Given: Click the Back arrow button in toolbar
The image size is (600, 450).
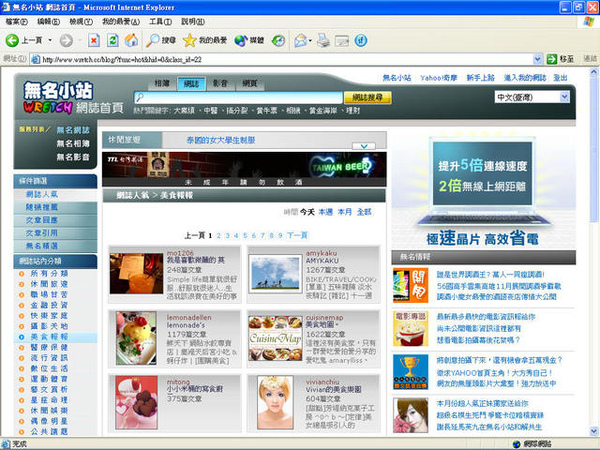Looking at the screenshot, I should [12, 40].
